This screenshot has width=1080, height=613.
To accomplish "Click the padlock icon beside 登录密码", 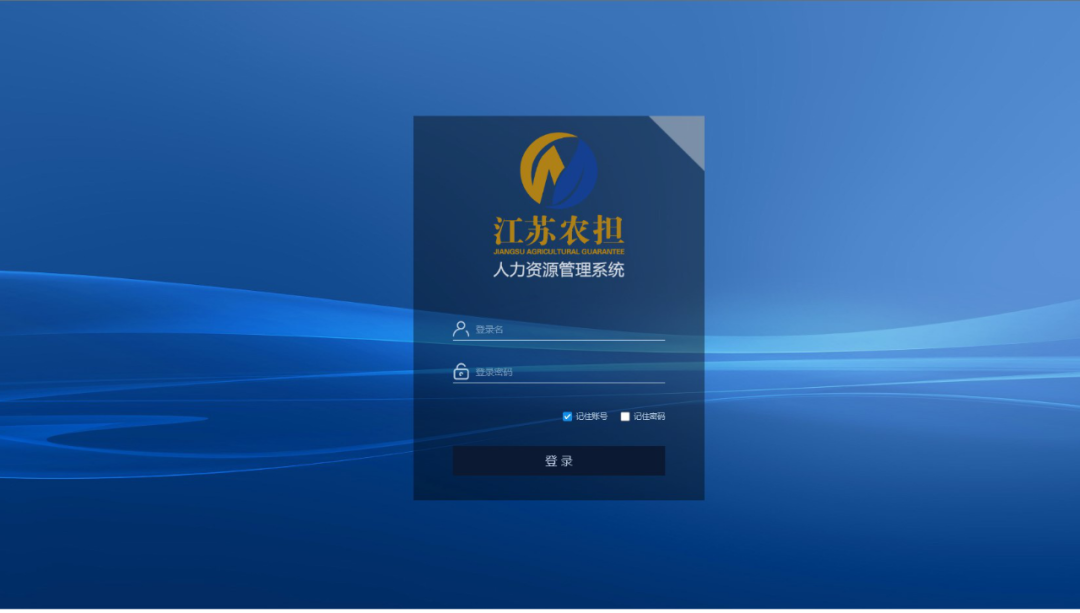I will pos(461,372).
